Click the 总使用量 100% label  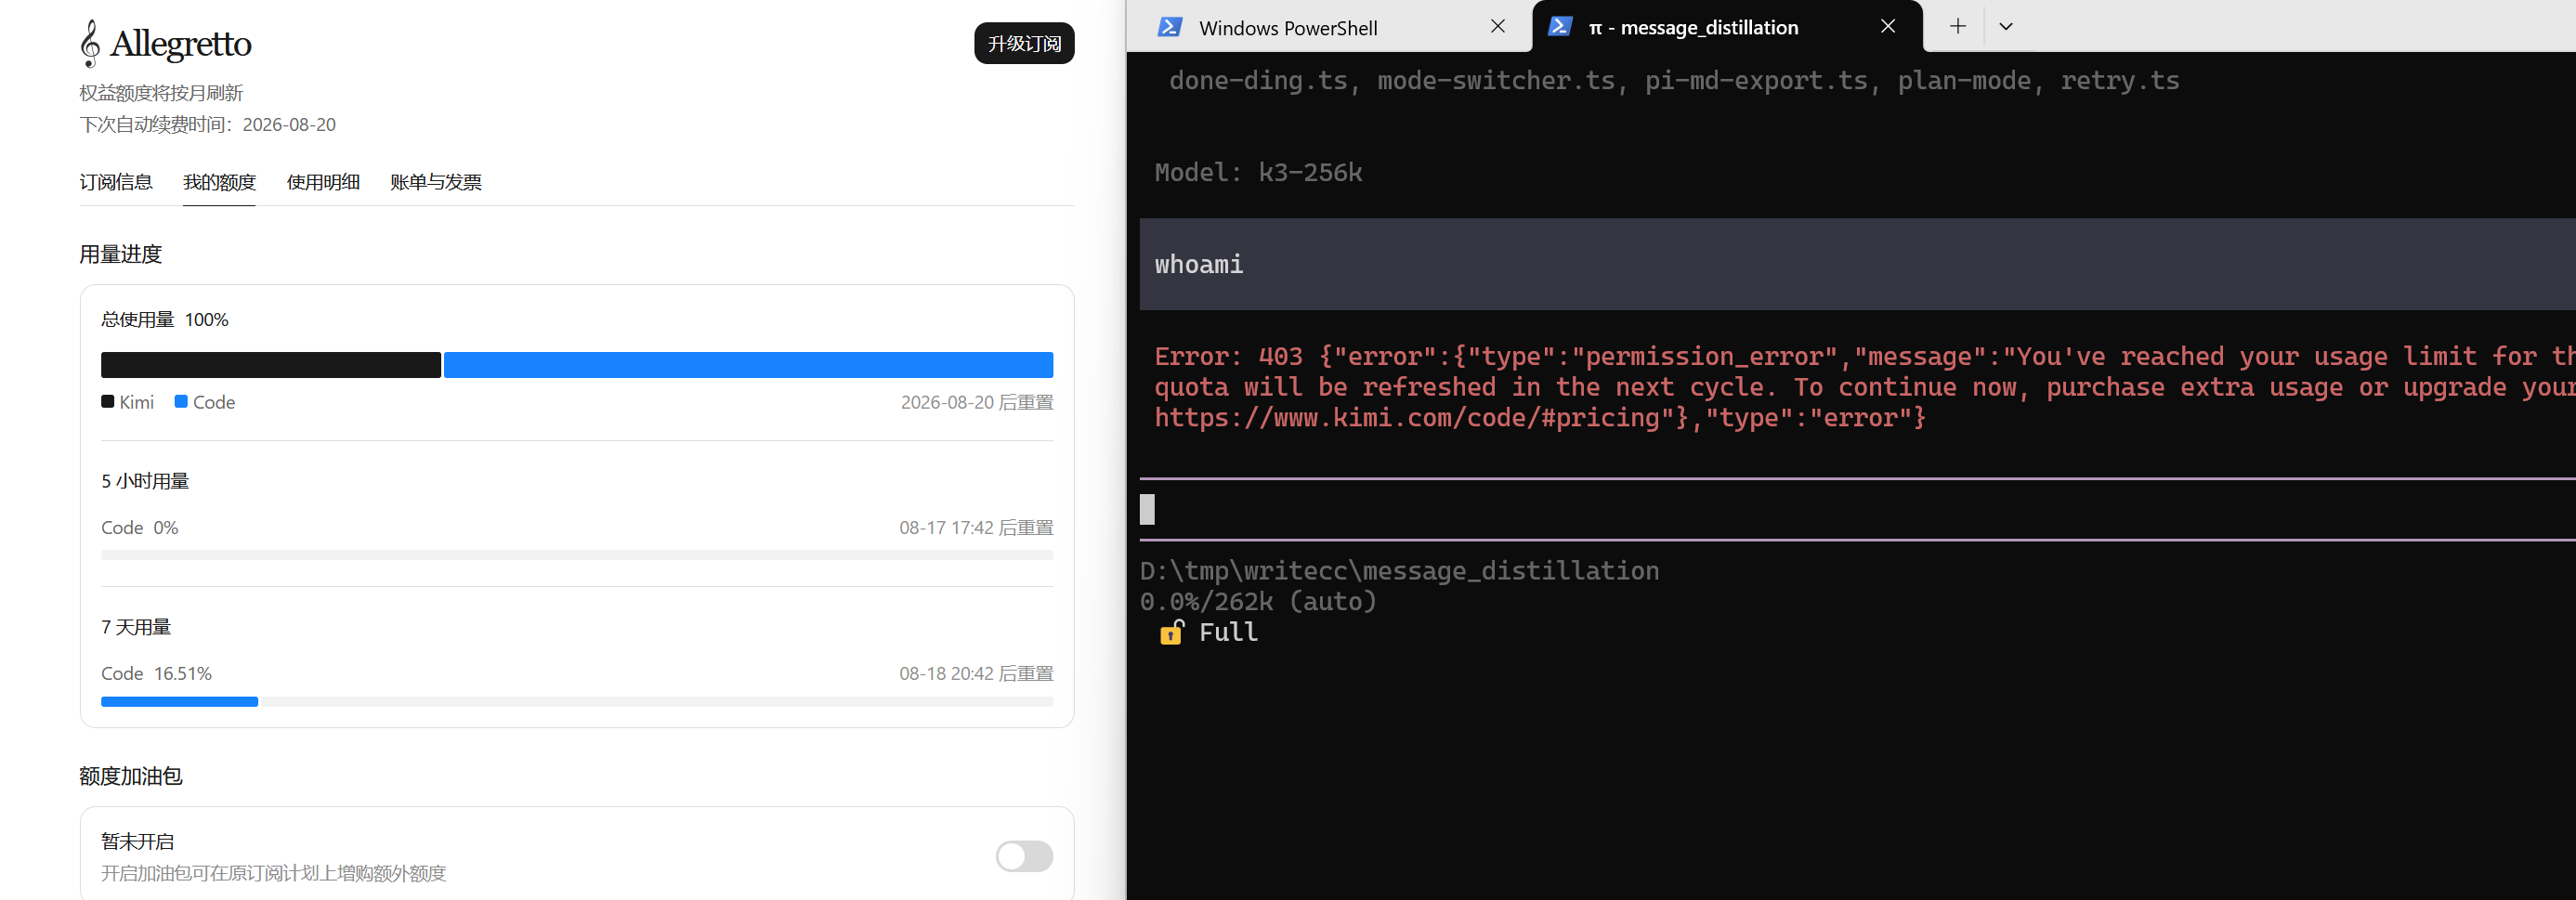tap(165, 320)
